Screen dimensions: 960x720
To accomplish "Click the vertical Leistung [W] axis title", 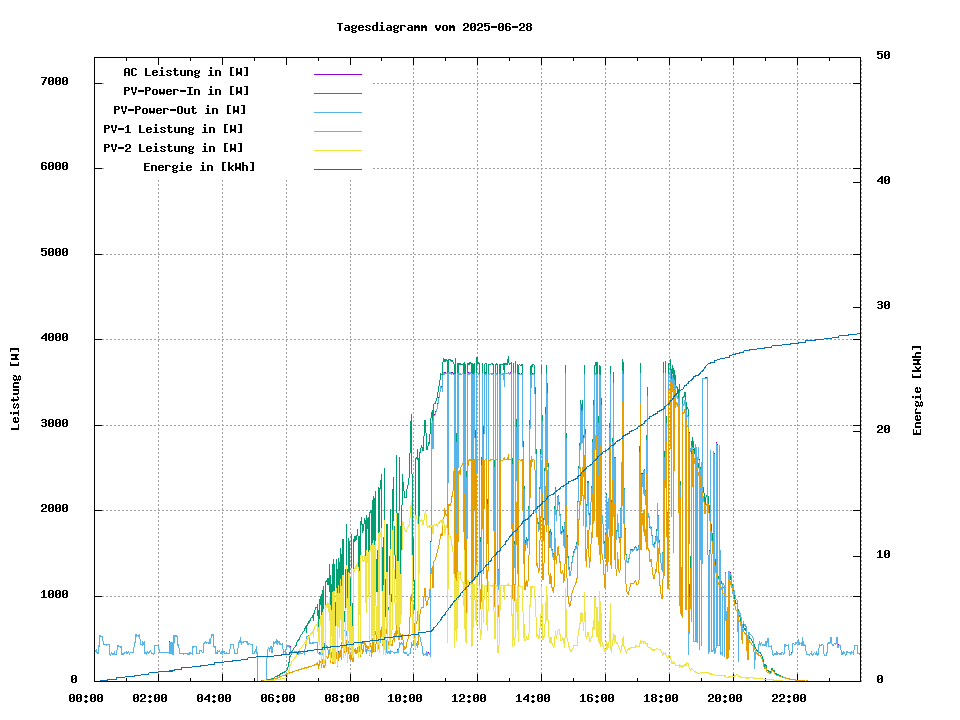I will tap(15, 389).
